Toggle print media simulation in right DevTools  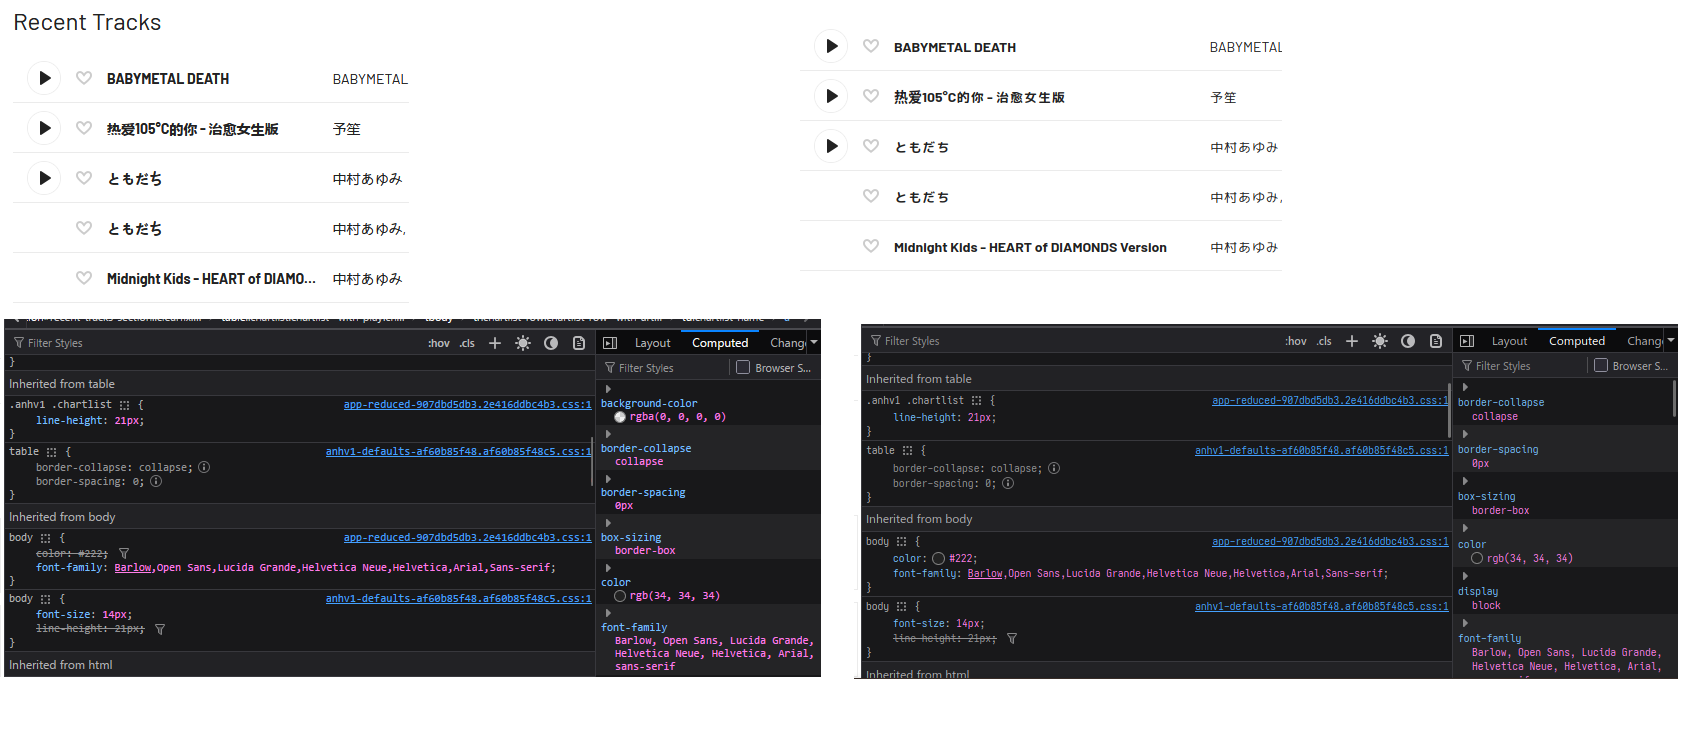coord(1436,341)
